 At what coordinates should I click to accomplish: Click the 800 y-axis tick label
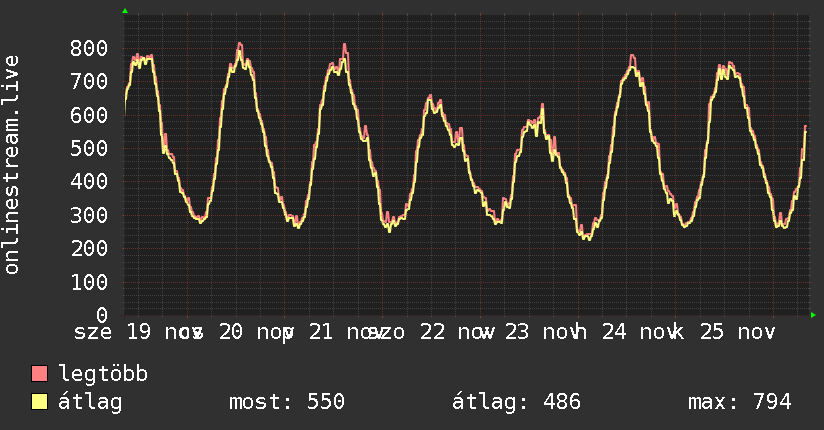point(89,48)
